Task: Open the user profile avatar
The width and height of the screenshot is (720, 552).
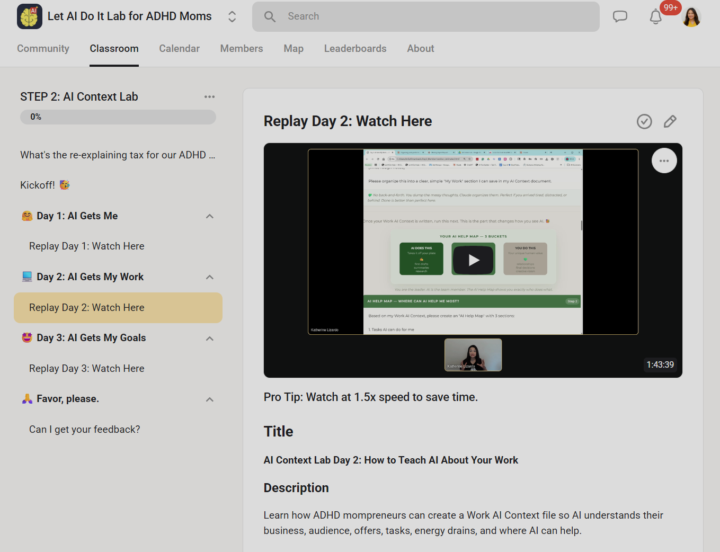Action: coord(692,17)
